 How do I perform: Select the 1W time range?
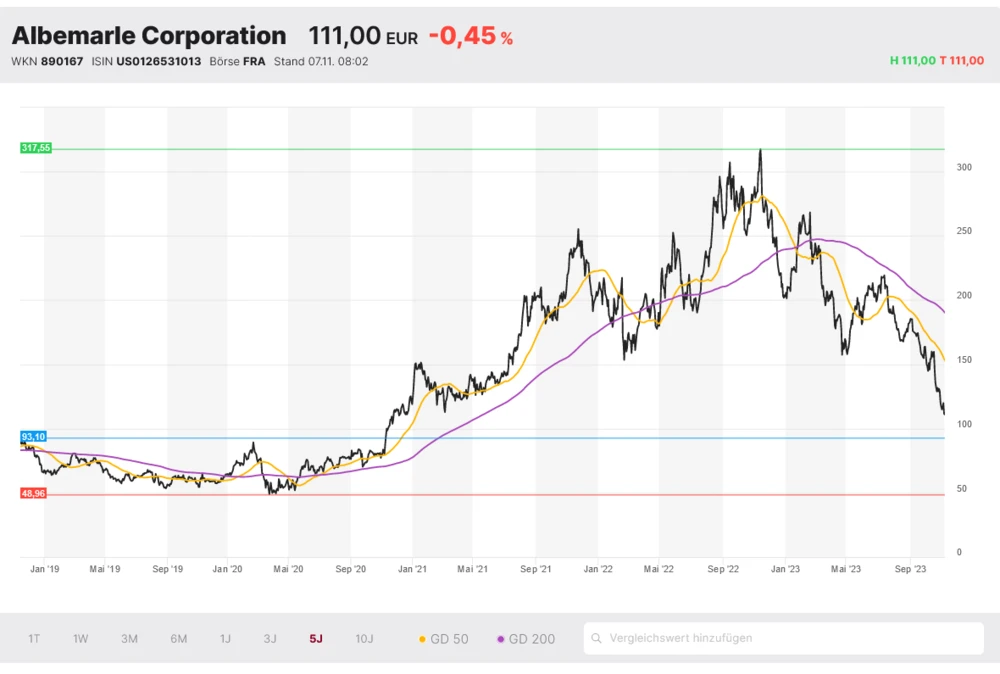(81, 639)
